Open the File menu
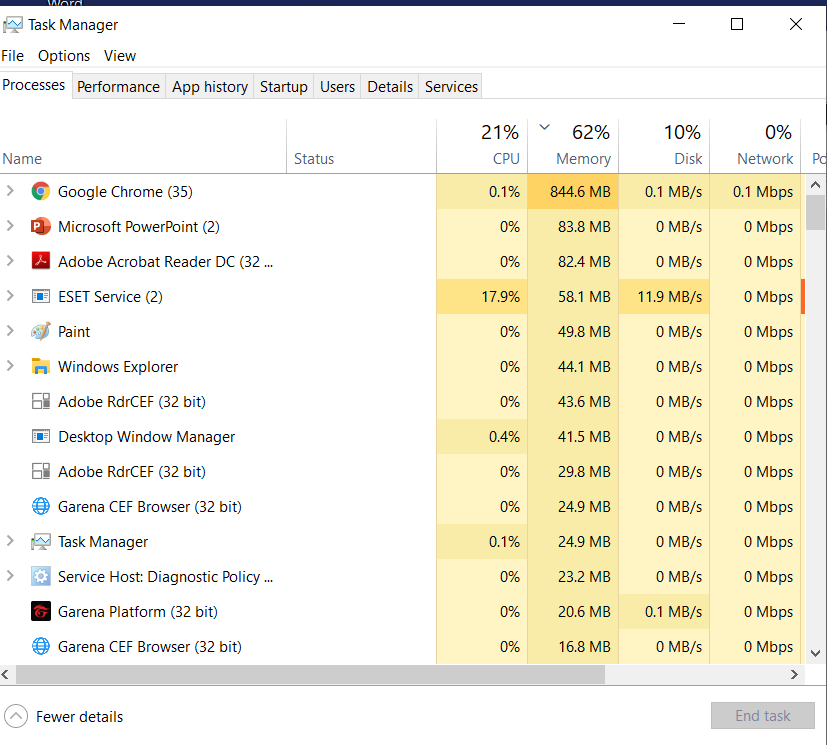The image size is (827, 745). [x=13, y=56]
